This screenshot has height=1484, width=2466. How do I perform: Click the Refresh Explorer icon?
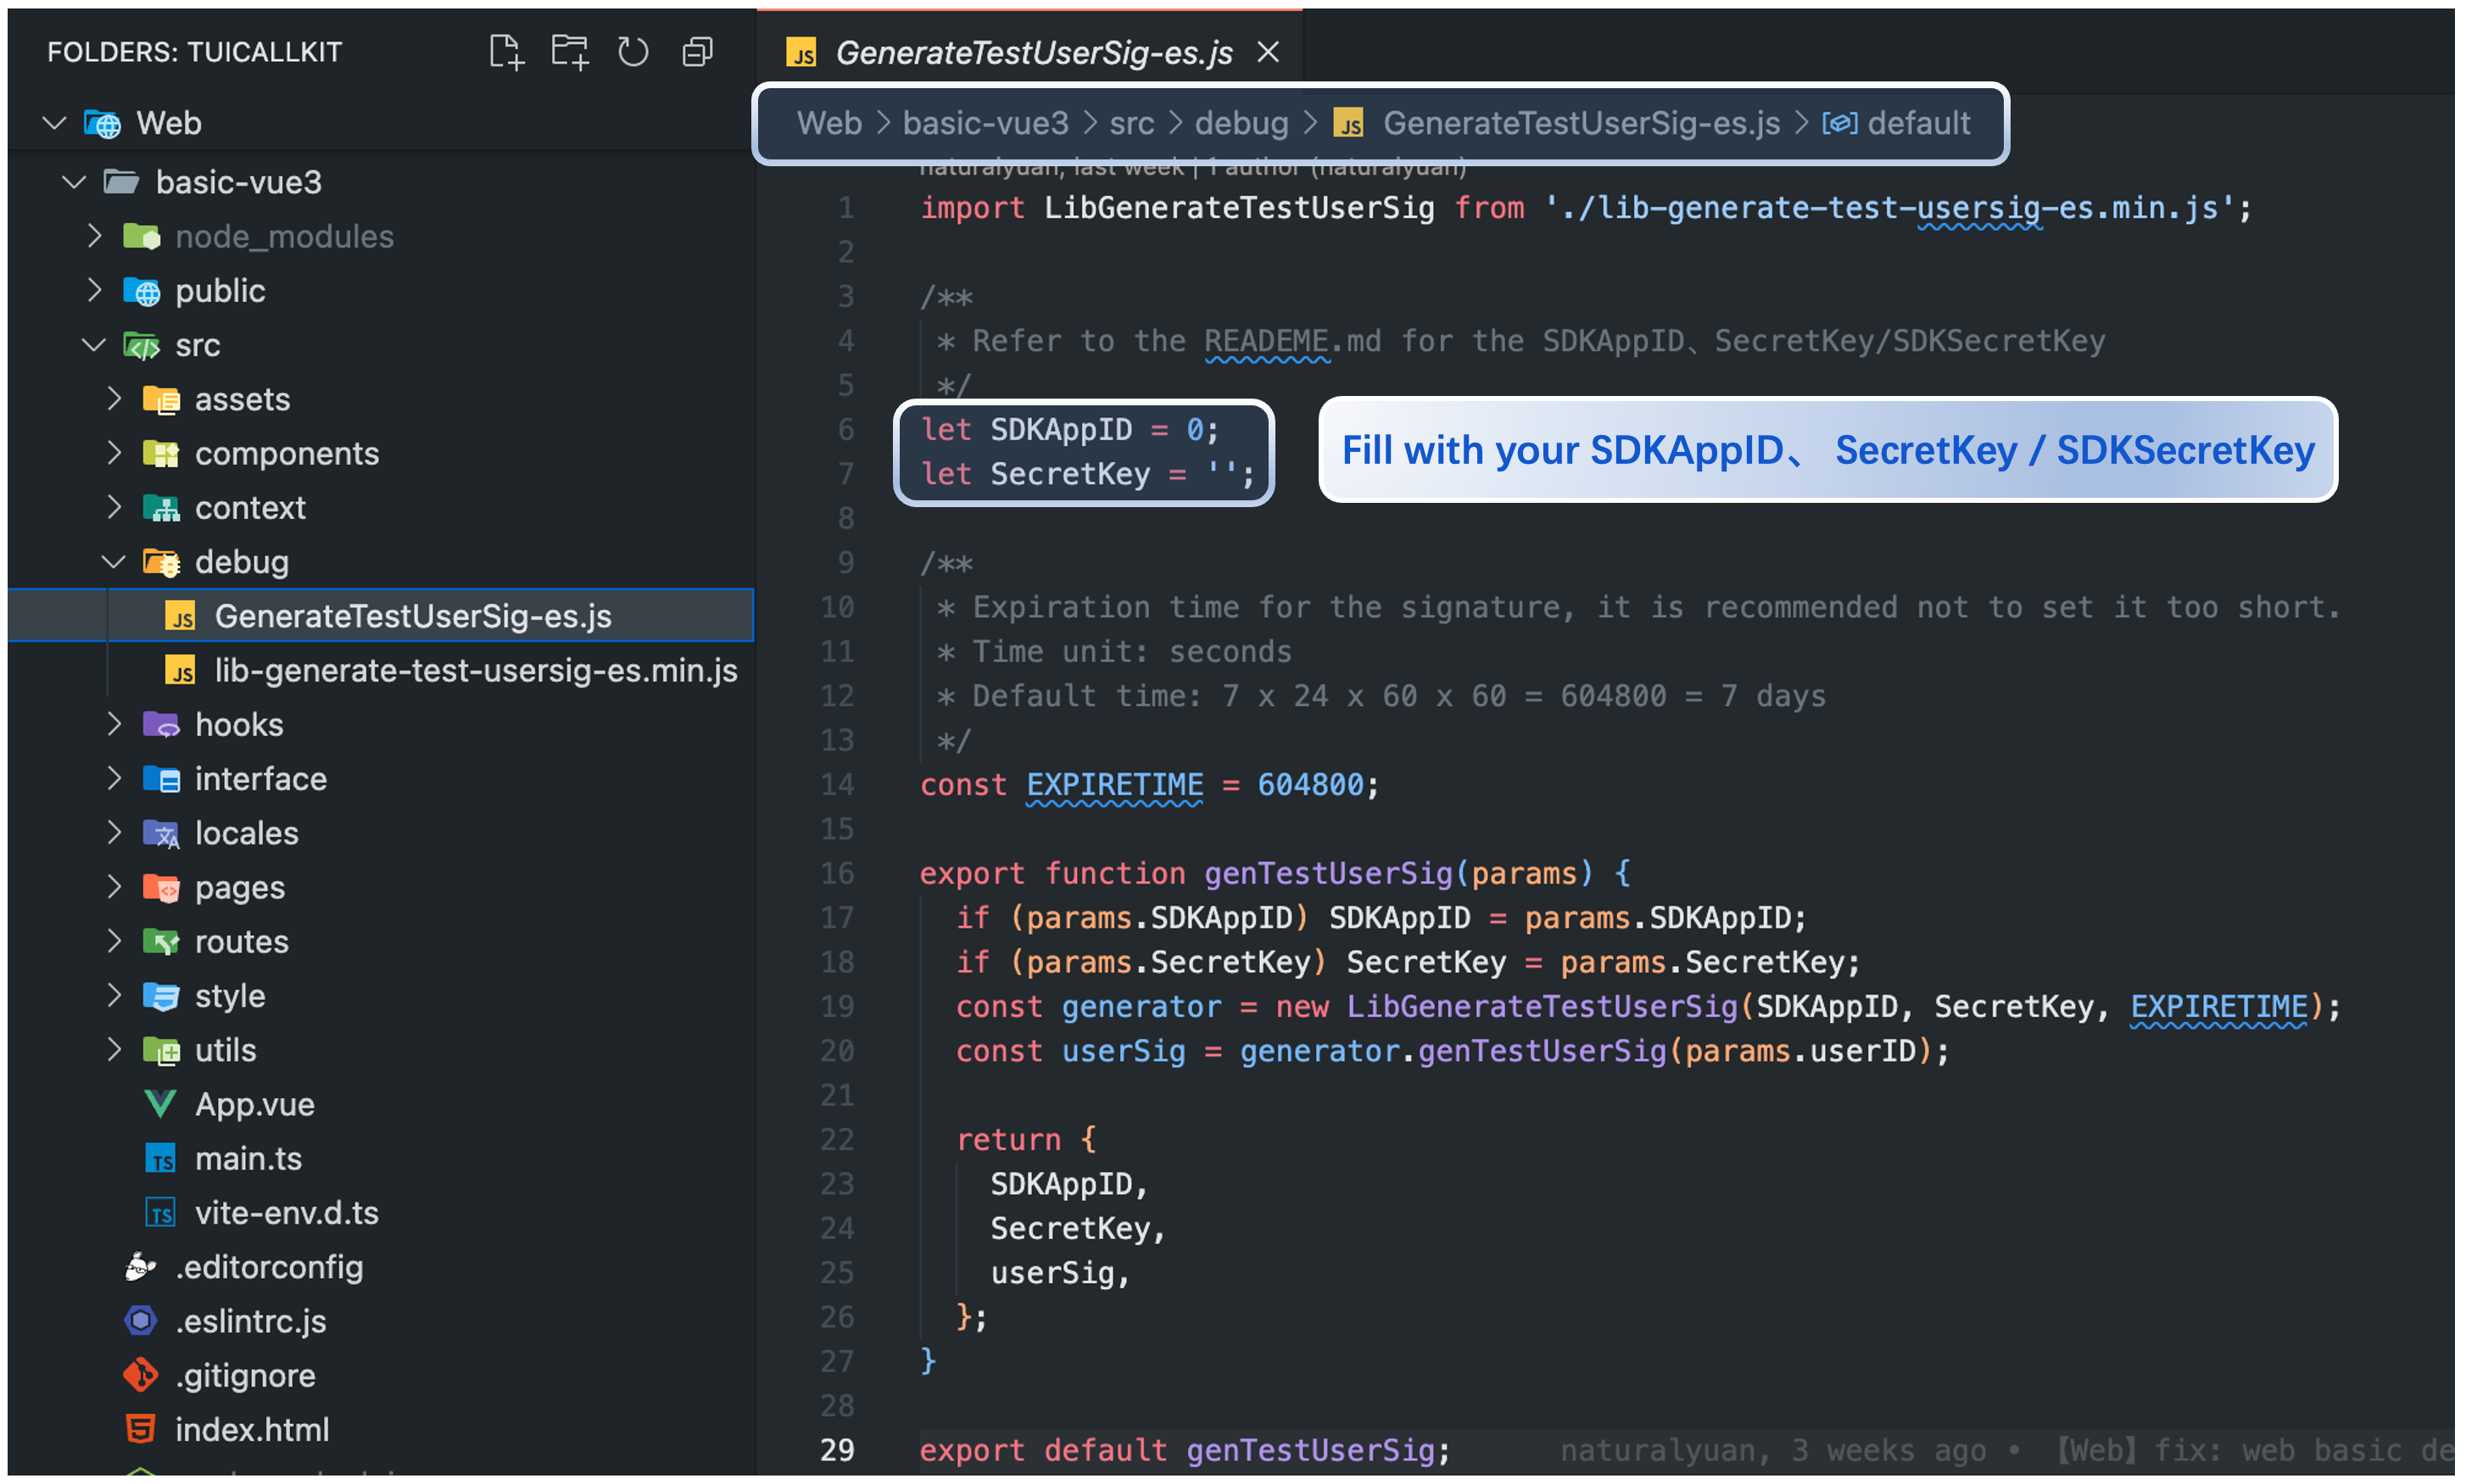pos(633,52)
